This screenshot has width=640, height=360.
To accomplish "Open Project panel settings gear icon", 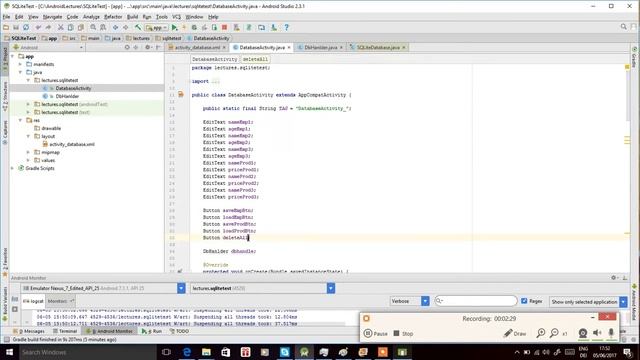I will pyautogui.click(x=148, y=47).
